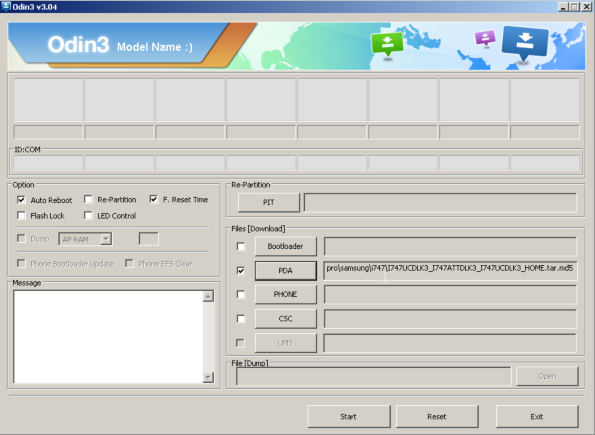Click the PDA file path field
Image resolution: width=595 pixels, height=435 pixels.
point(450,270)
